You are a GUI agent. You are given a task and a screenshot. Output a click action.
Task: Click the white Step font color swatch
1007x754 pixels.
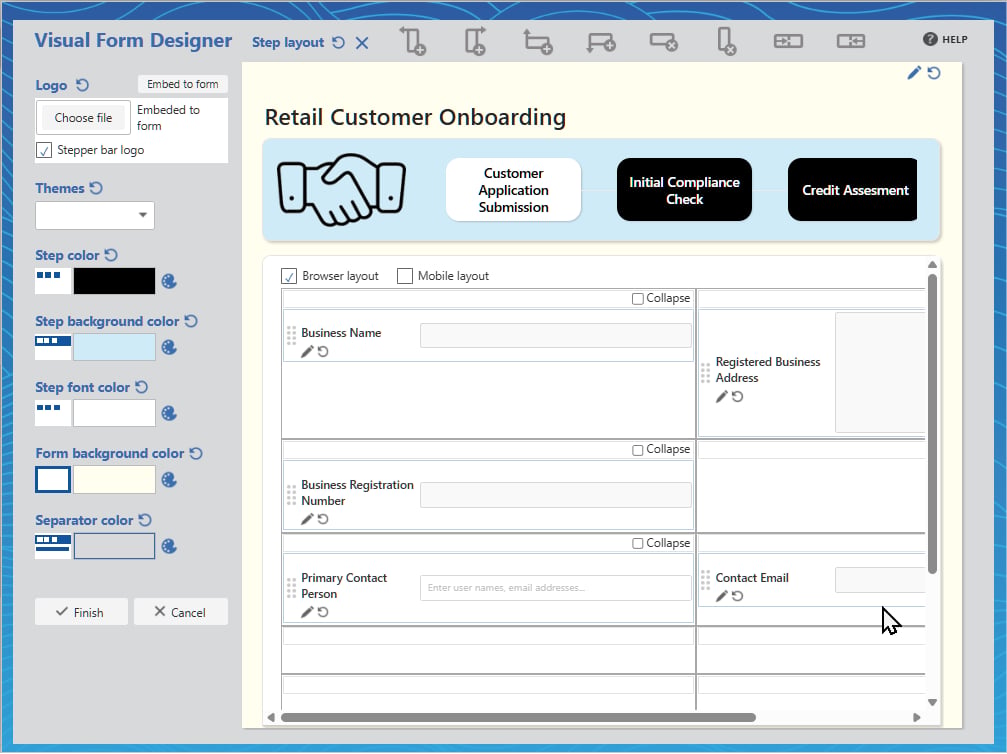[114, 414]
